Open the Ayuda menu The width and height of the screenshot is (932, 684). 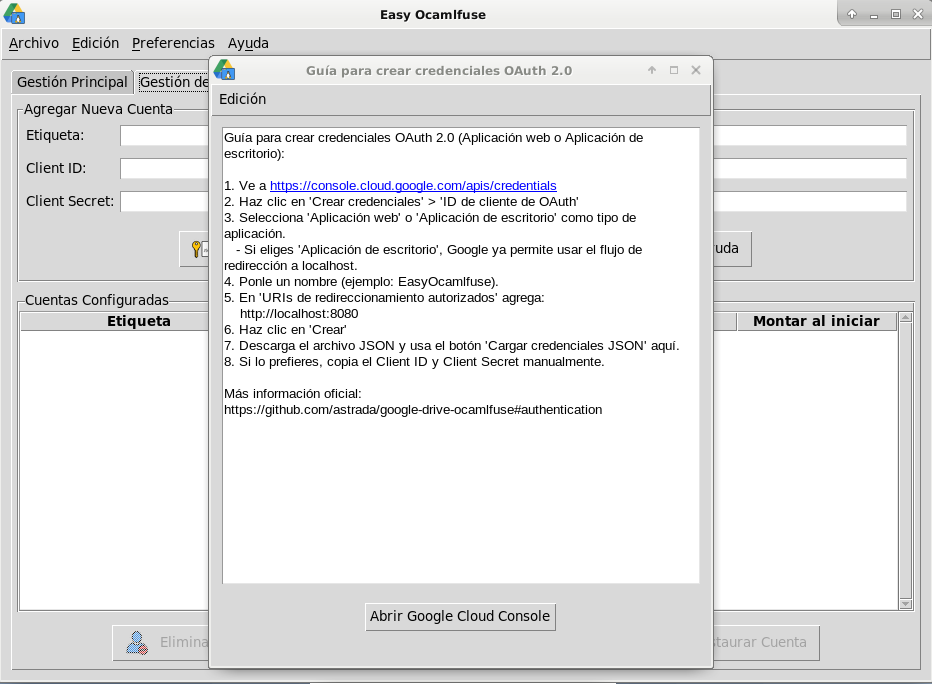tap(248, 43)
